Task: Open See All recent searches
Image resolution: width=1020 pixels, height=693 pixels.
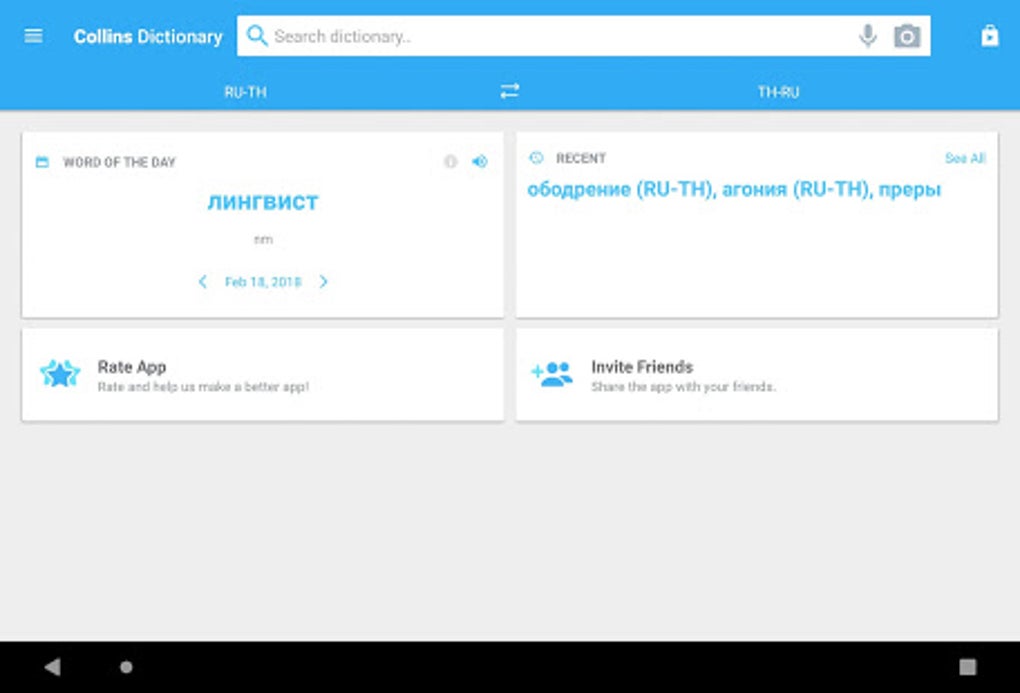Action: [x=965, y=158]
